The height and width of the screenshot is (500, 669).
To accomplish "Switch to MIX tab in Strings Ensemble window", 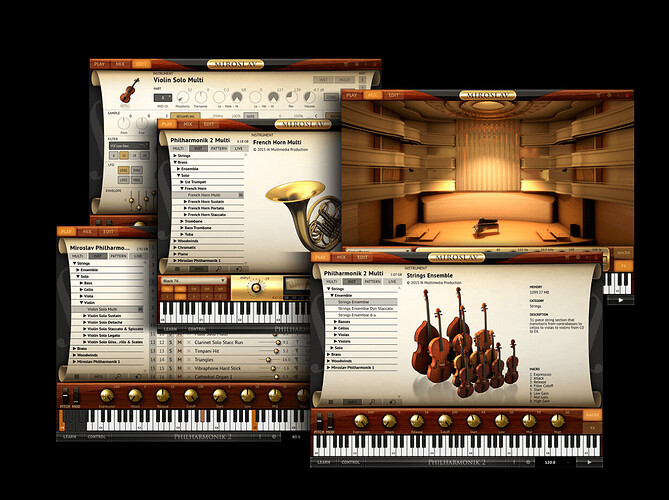I will [x=341, y=257].
